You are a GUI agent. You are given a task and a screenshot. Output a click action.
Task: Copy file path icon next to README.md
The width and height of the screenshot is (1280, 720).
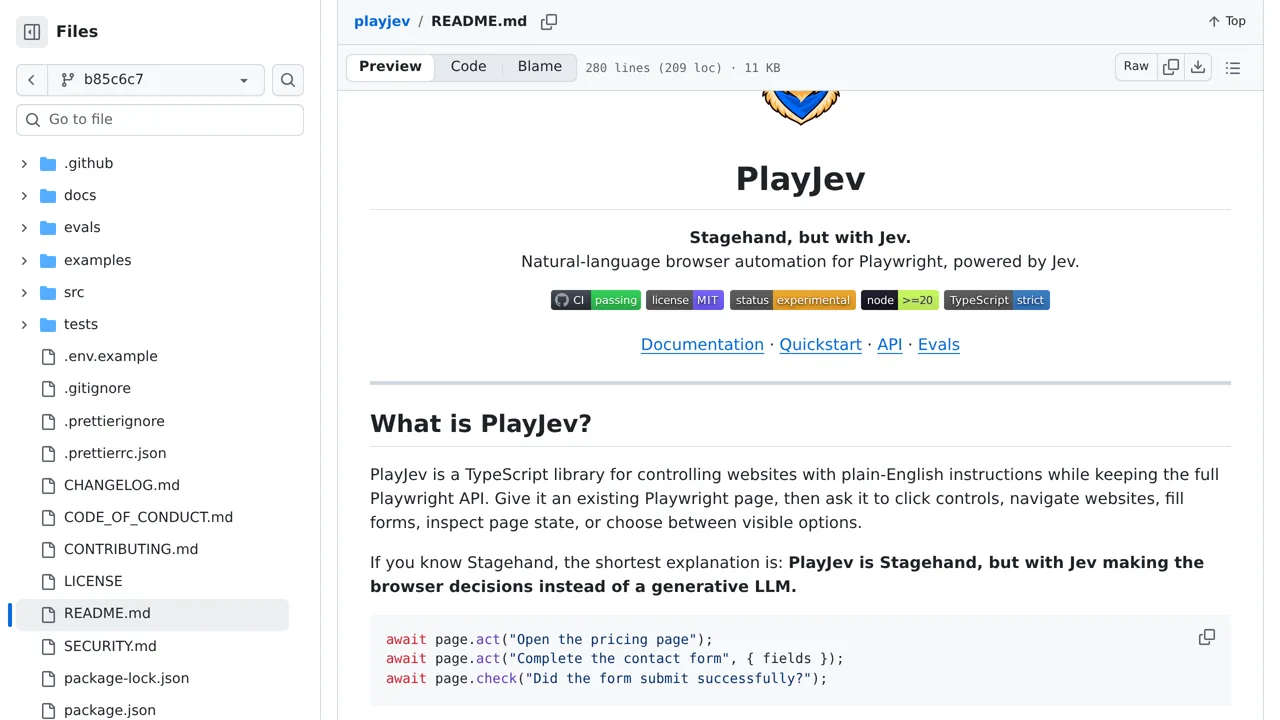[x=549, y=22]
